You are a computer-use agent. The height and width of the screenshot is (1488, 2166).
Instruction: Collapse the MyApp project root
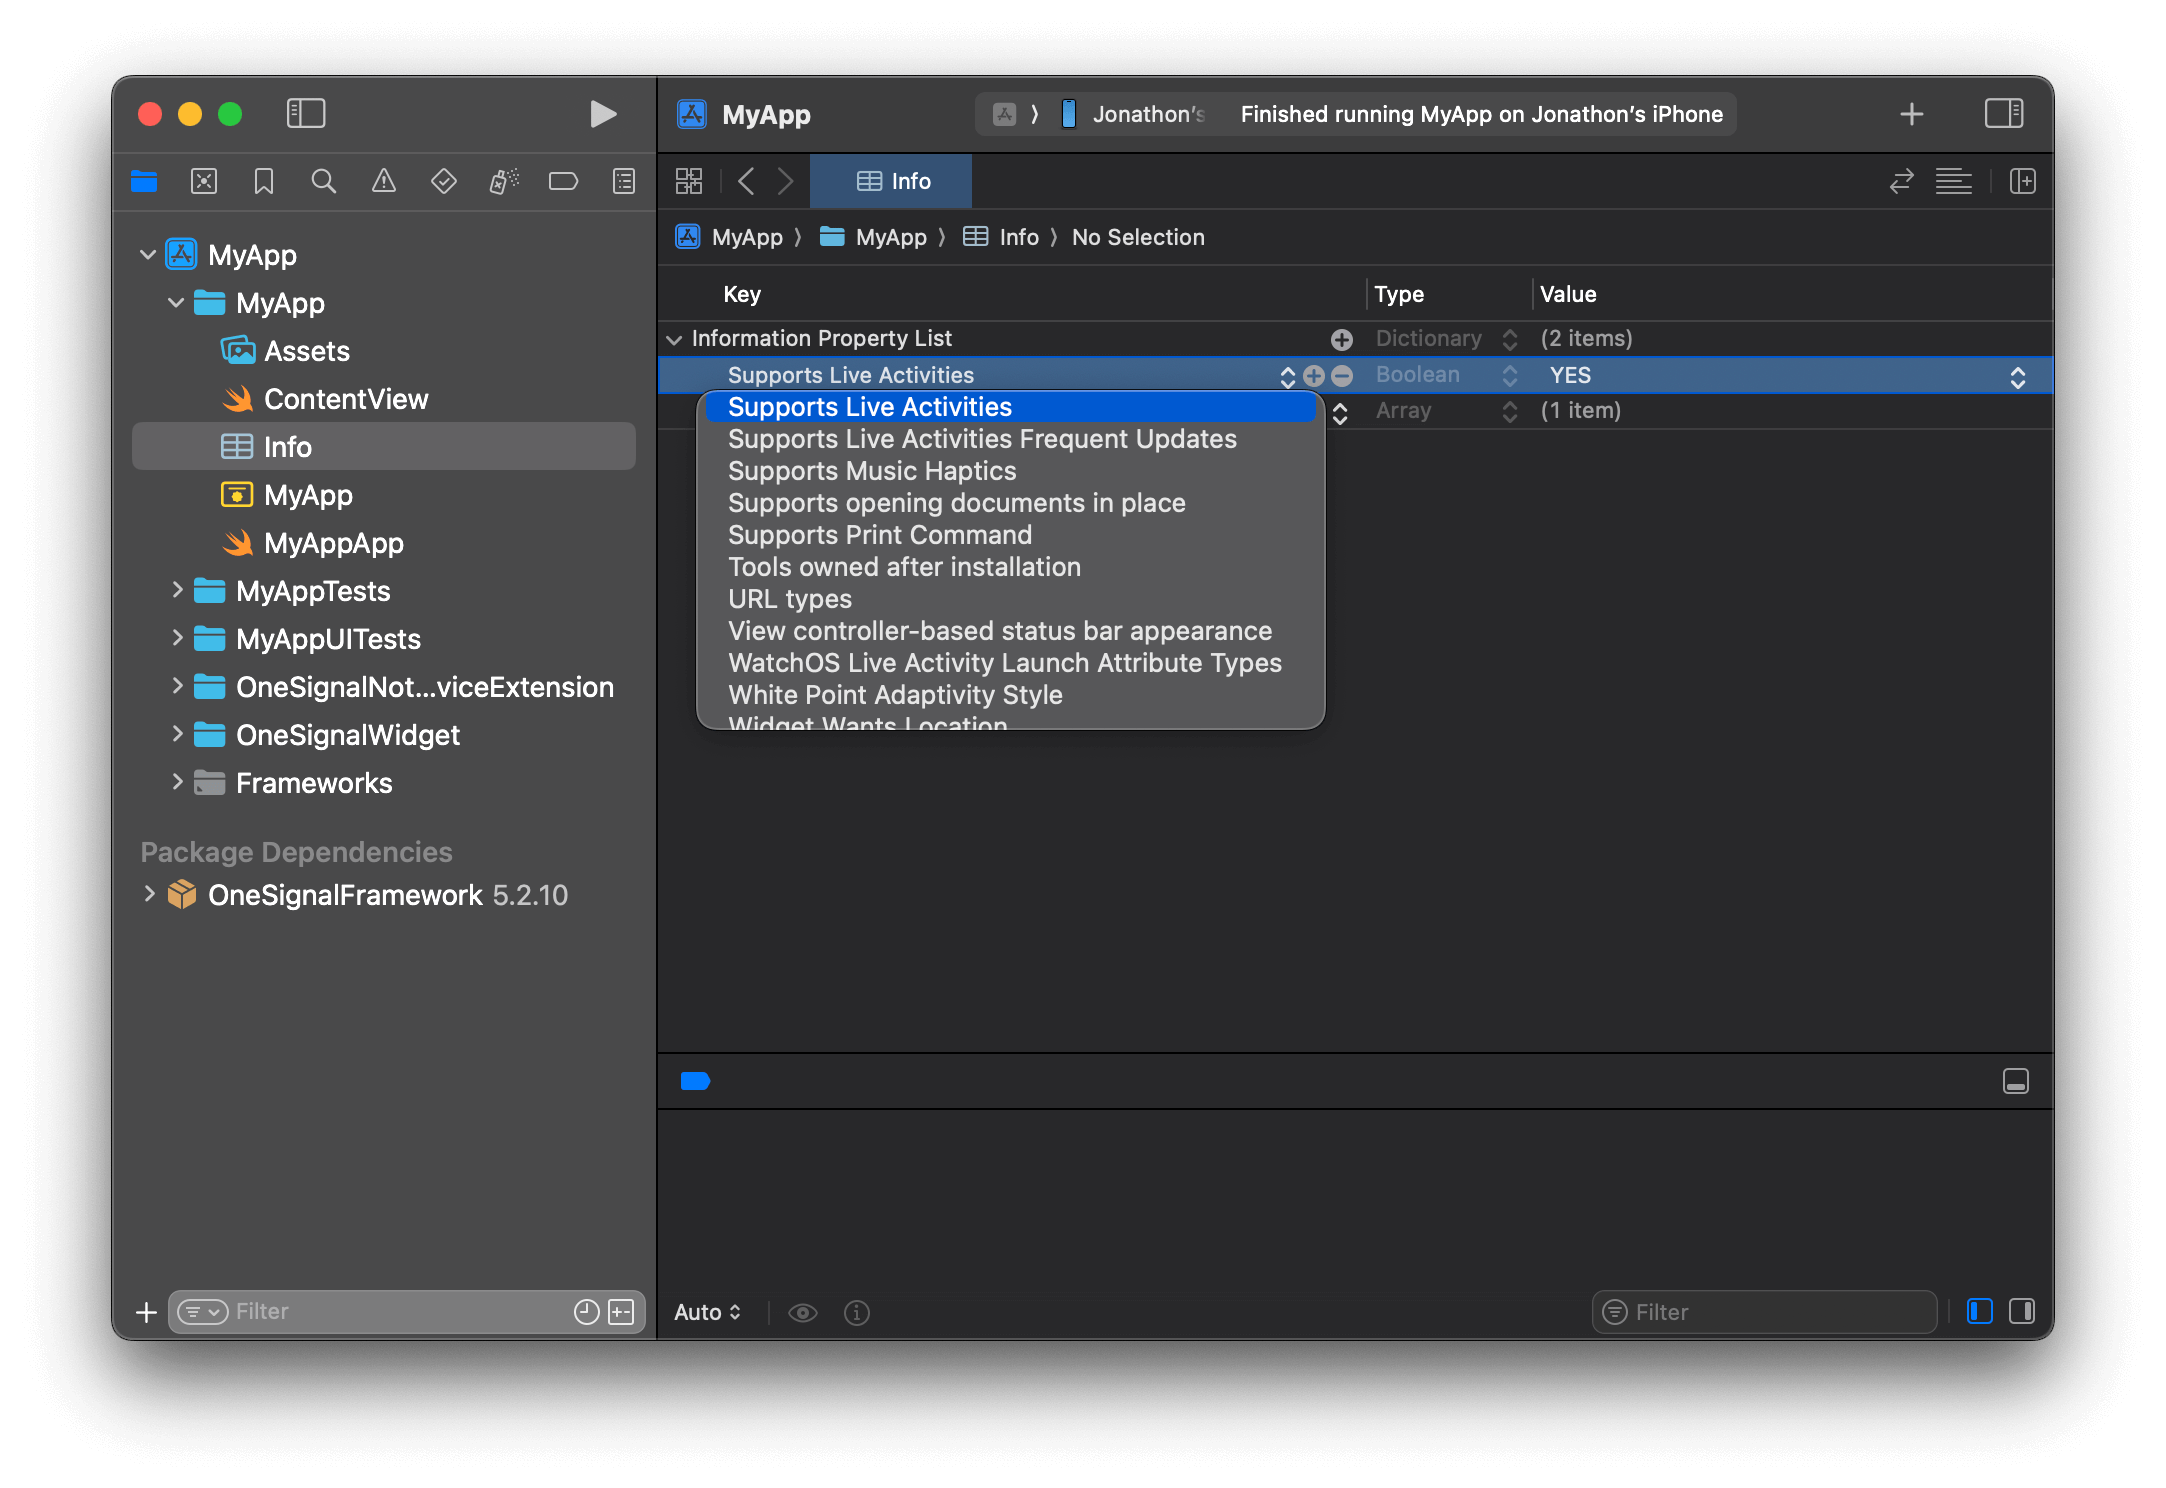148,254
